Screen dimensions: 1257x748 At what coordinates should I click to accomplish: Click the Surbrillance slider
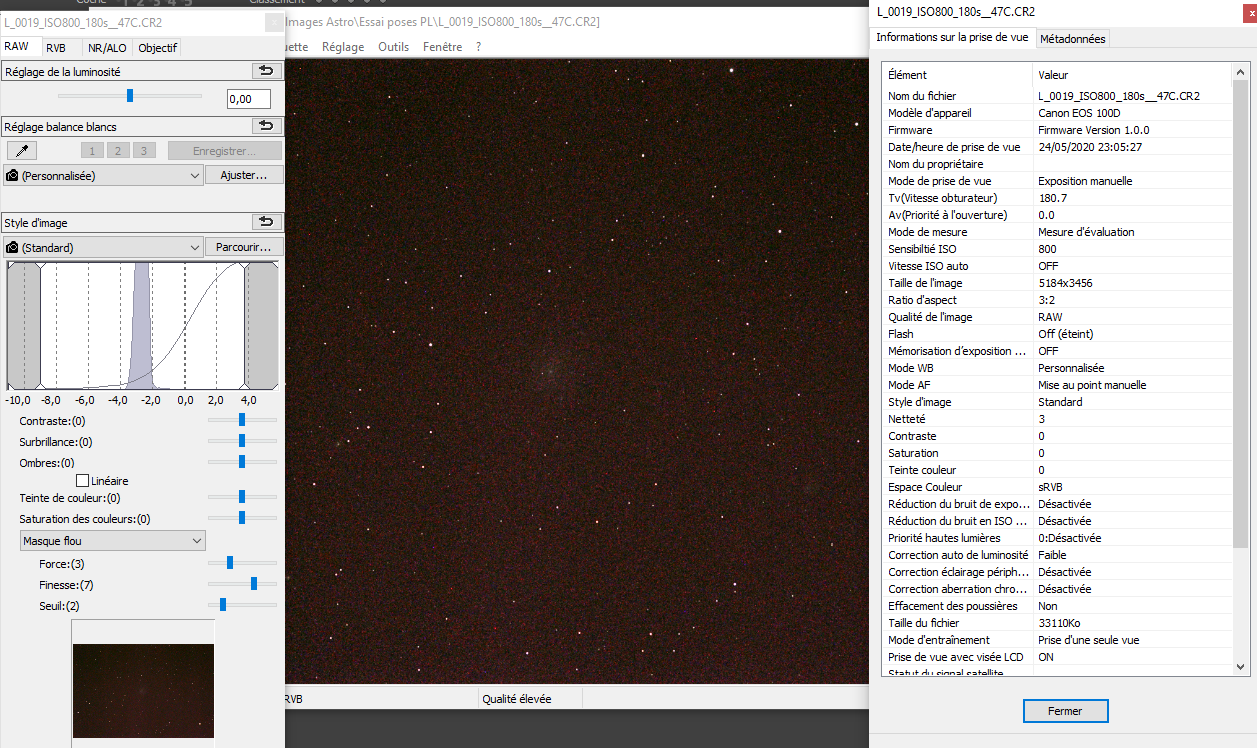tap(242, 441)
